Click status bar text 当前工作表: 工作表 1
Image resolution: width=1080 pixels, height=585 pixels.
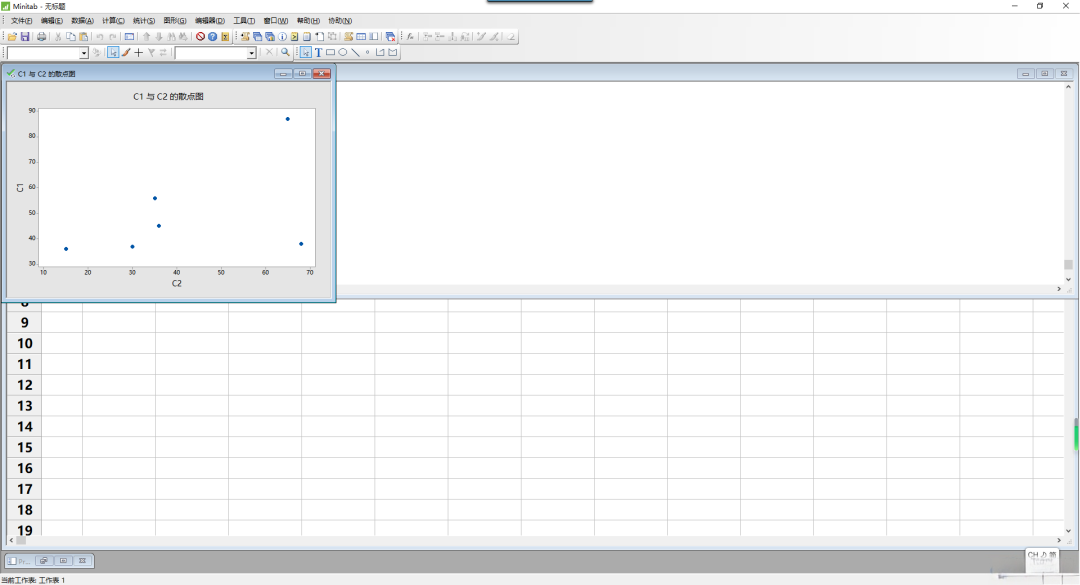pyautogui.click(x=33, y=580)
